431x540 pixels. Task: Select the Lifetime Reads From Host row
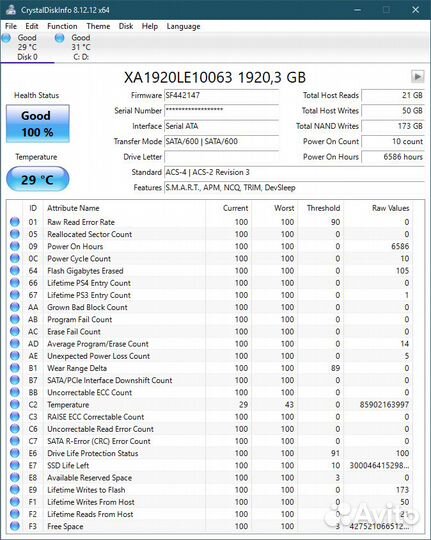210,514
